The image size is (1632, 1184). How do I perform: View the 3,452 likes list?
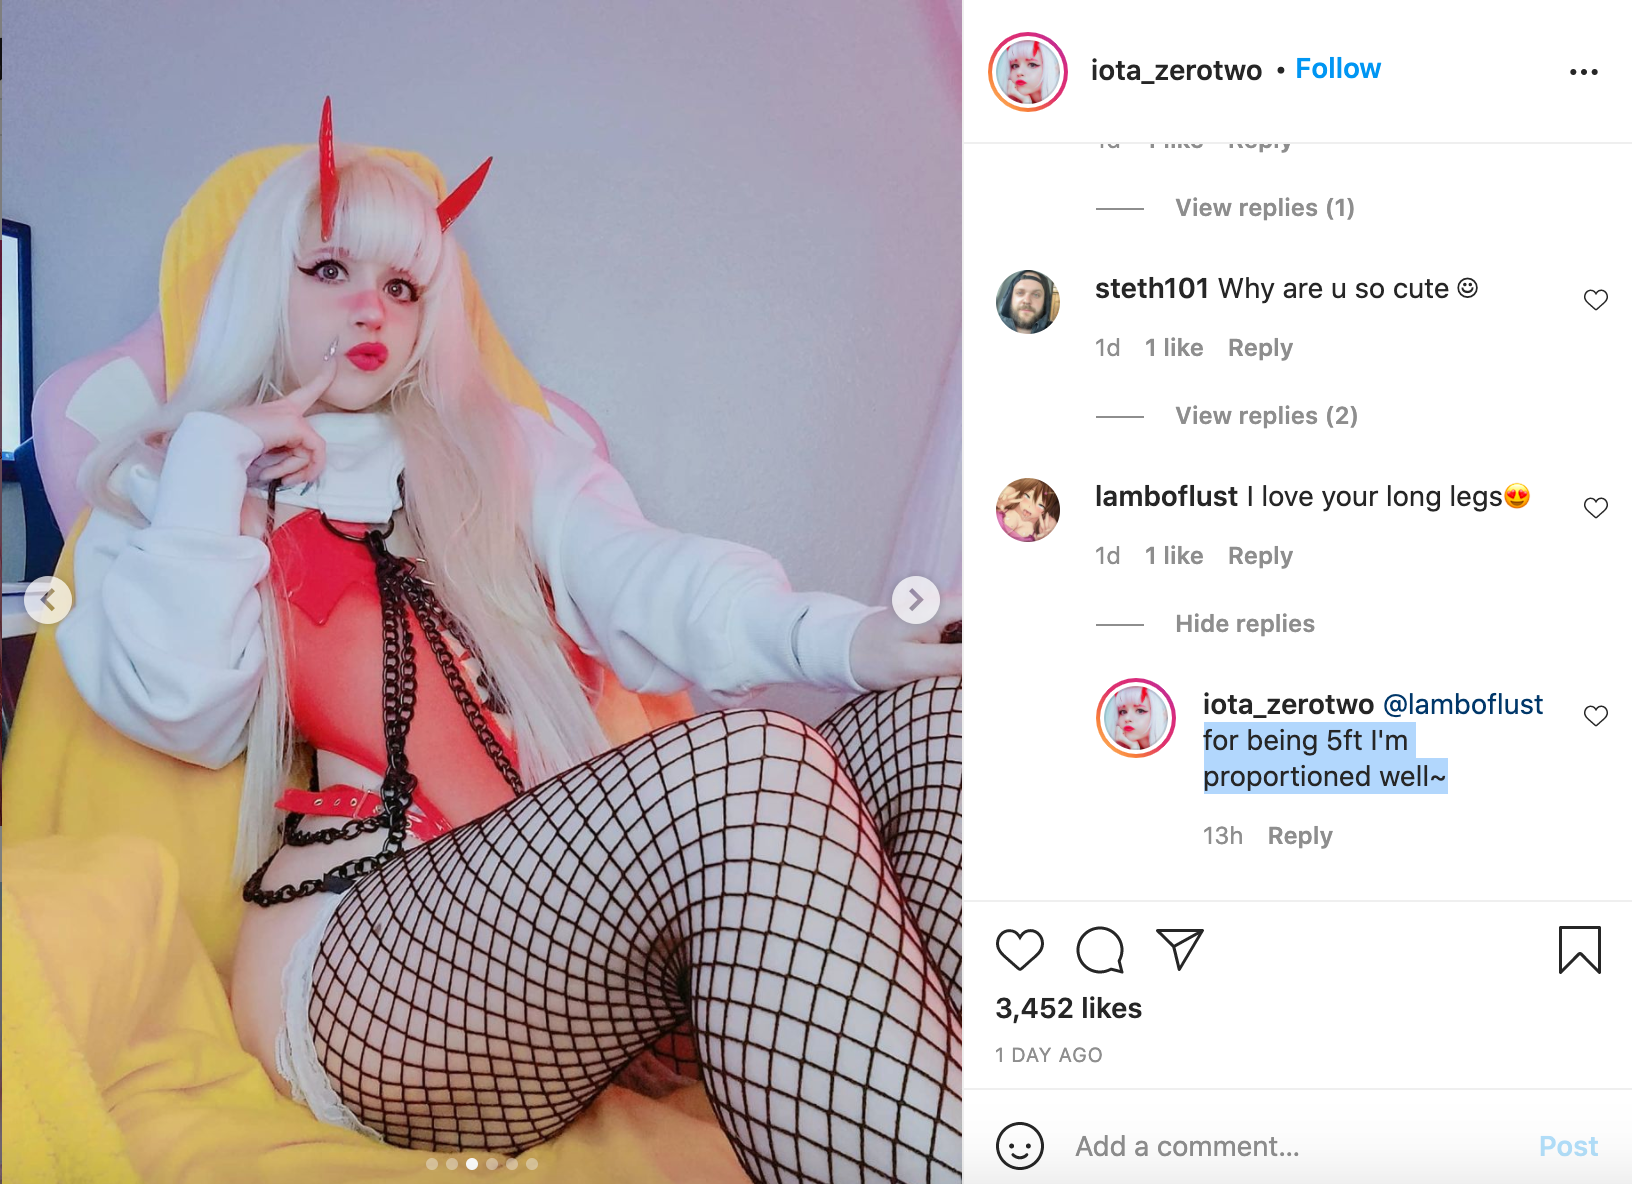coord(1068,1008)
